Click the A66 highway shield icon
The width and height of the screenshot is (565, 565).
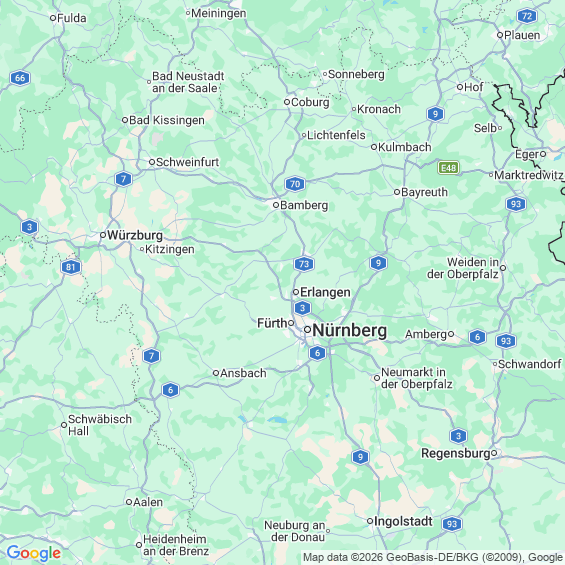[x=20, y=78]
